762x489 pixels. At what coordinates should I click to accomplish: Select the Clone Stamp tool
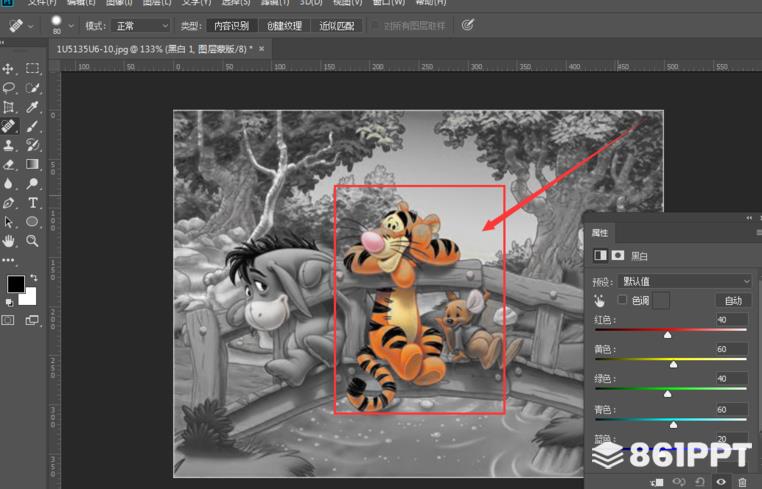coord(8,145)
